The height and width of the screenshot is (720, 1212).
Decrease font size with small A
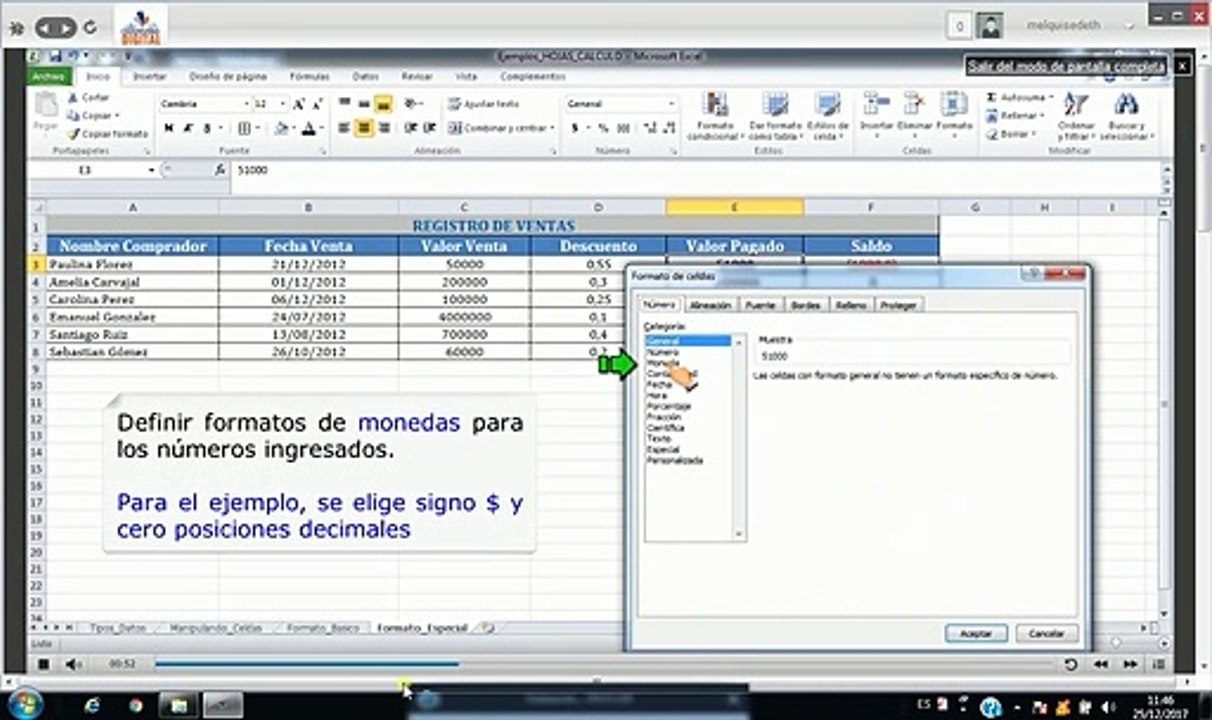click(316, 104)
